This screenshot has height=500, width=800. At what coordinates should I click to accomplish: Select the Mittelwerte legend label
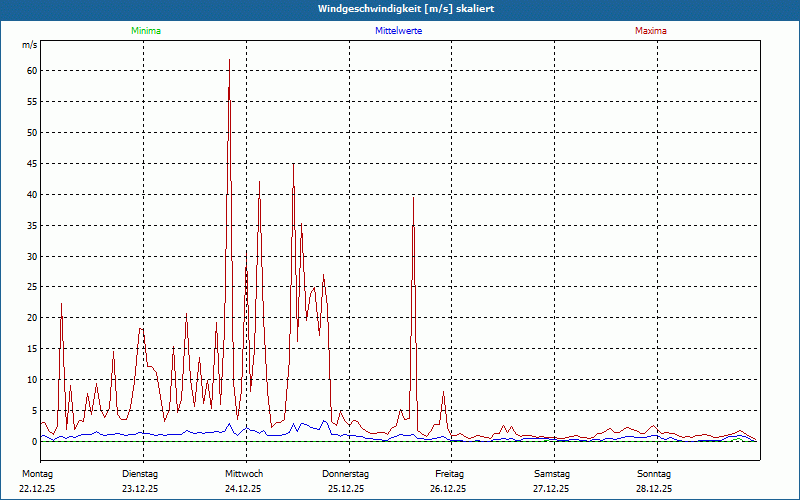tap(398, 31)
